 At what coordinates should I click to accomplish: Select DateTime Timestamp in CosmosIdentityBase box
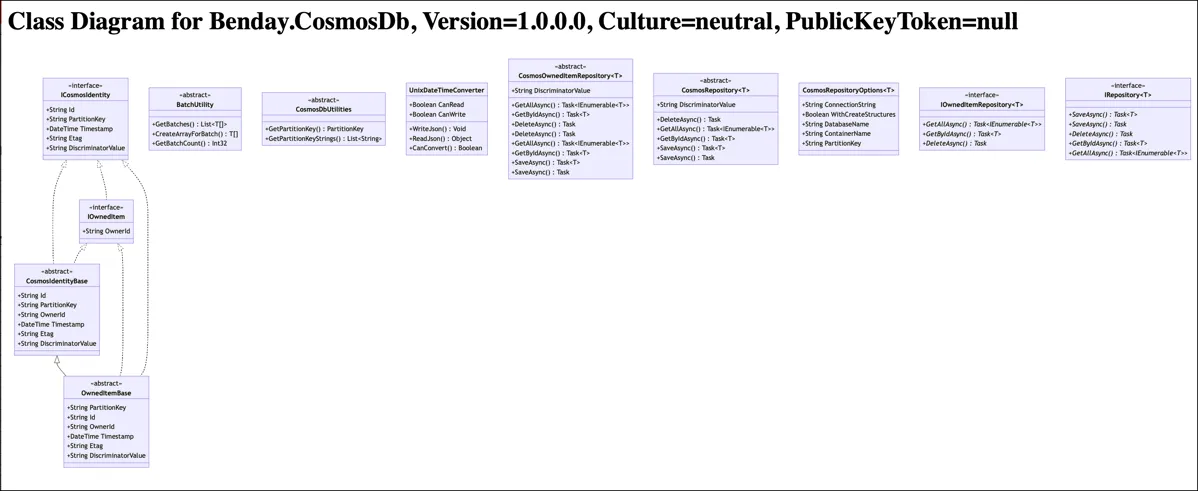coord(51,325)
